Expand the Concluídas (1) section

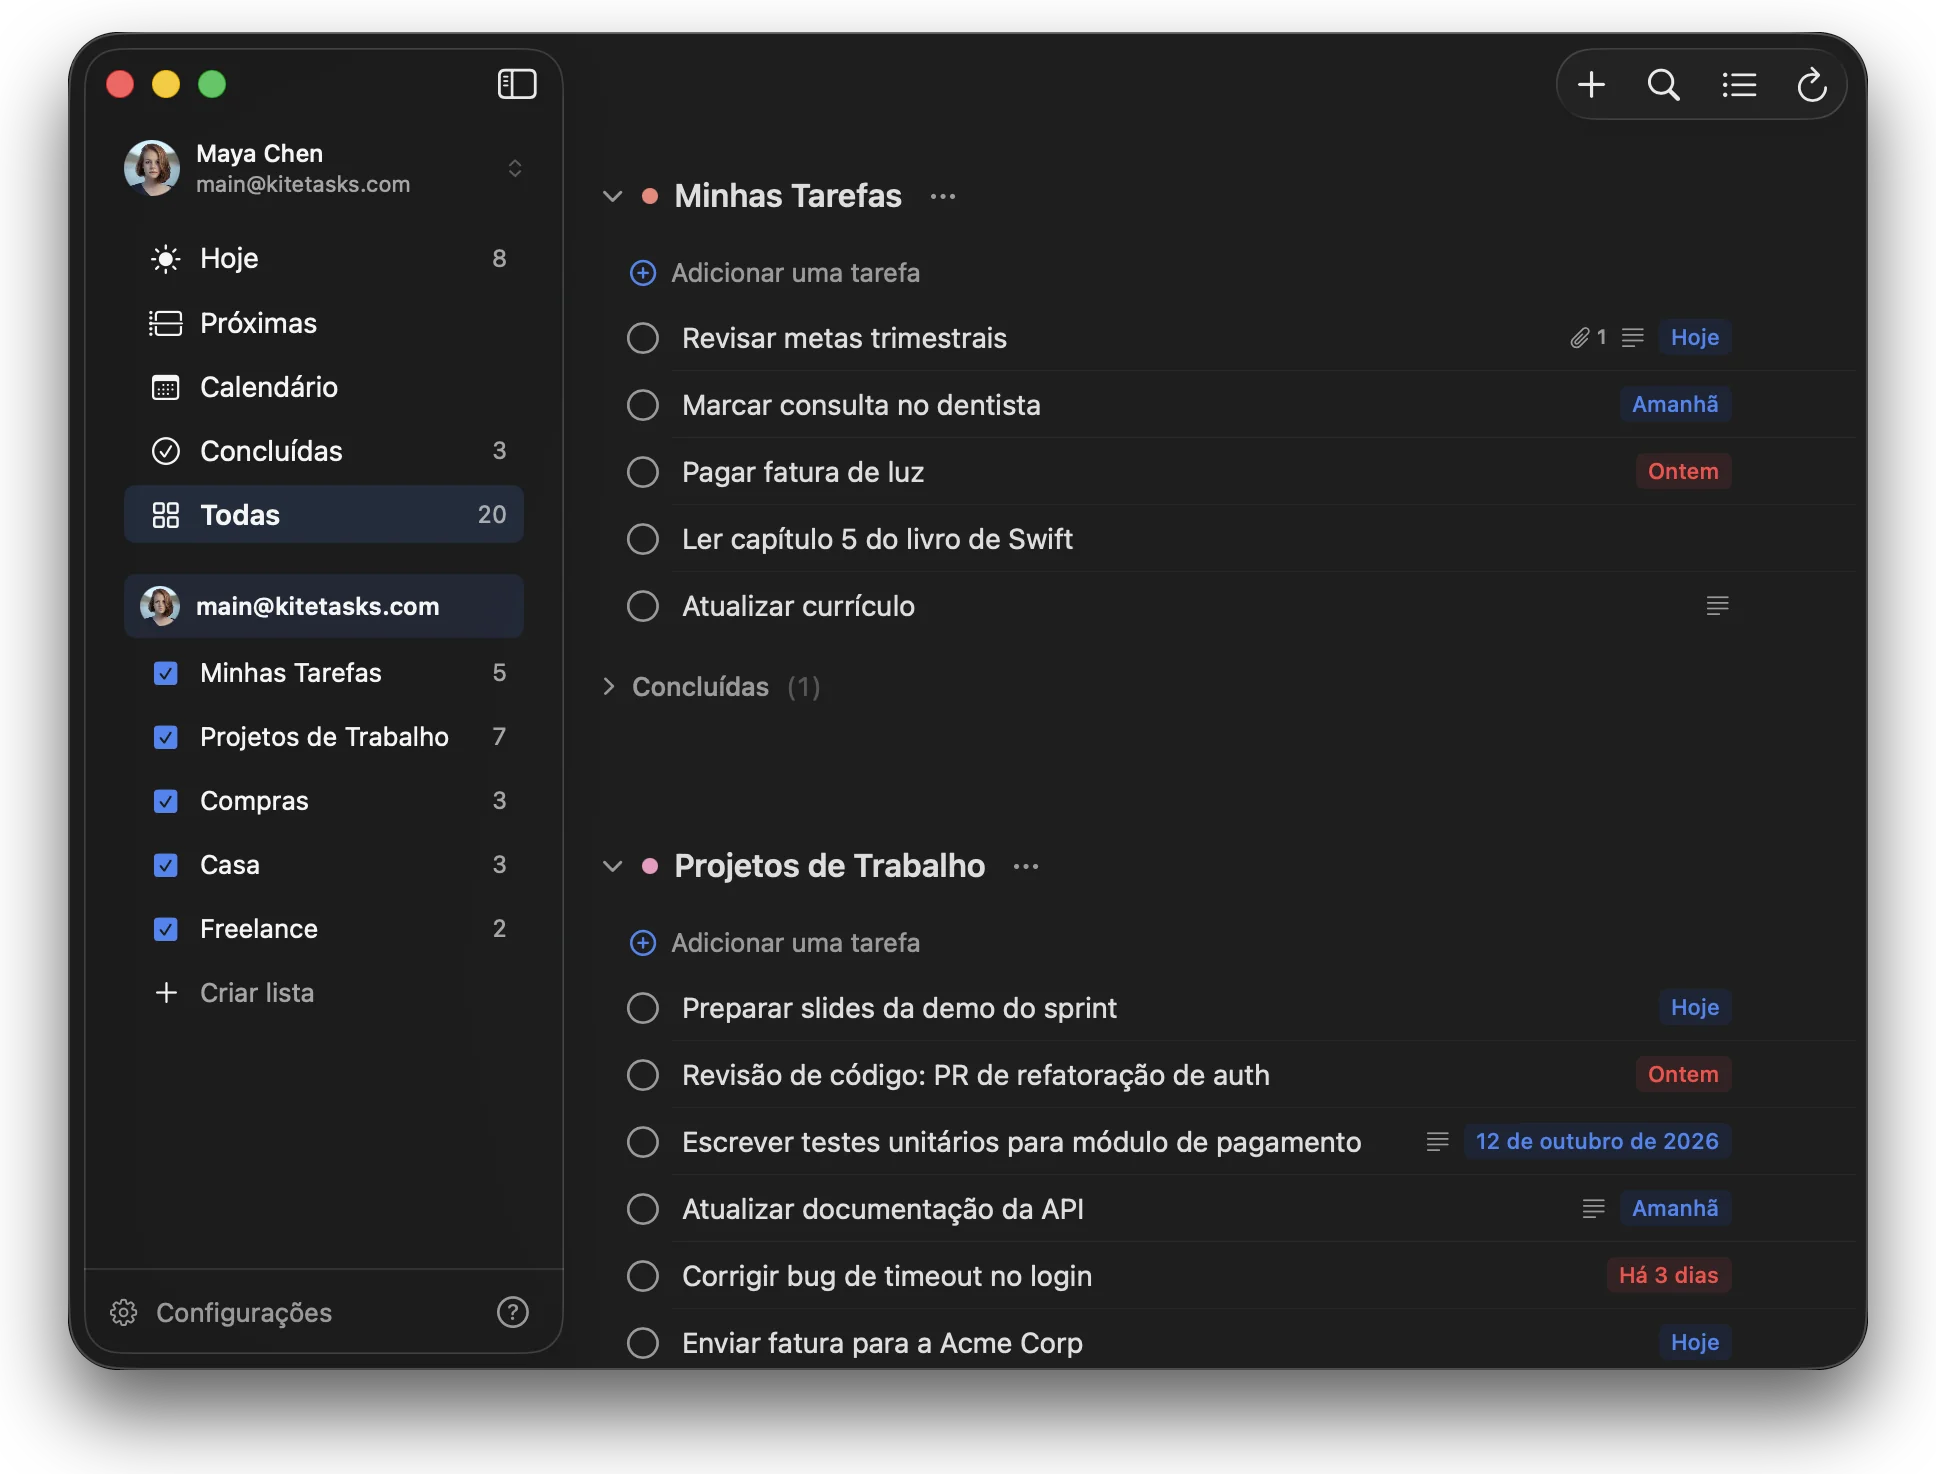(609, 686)
